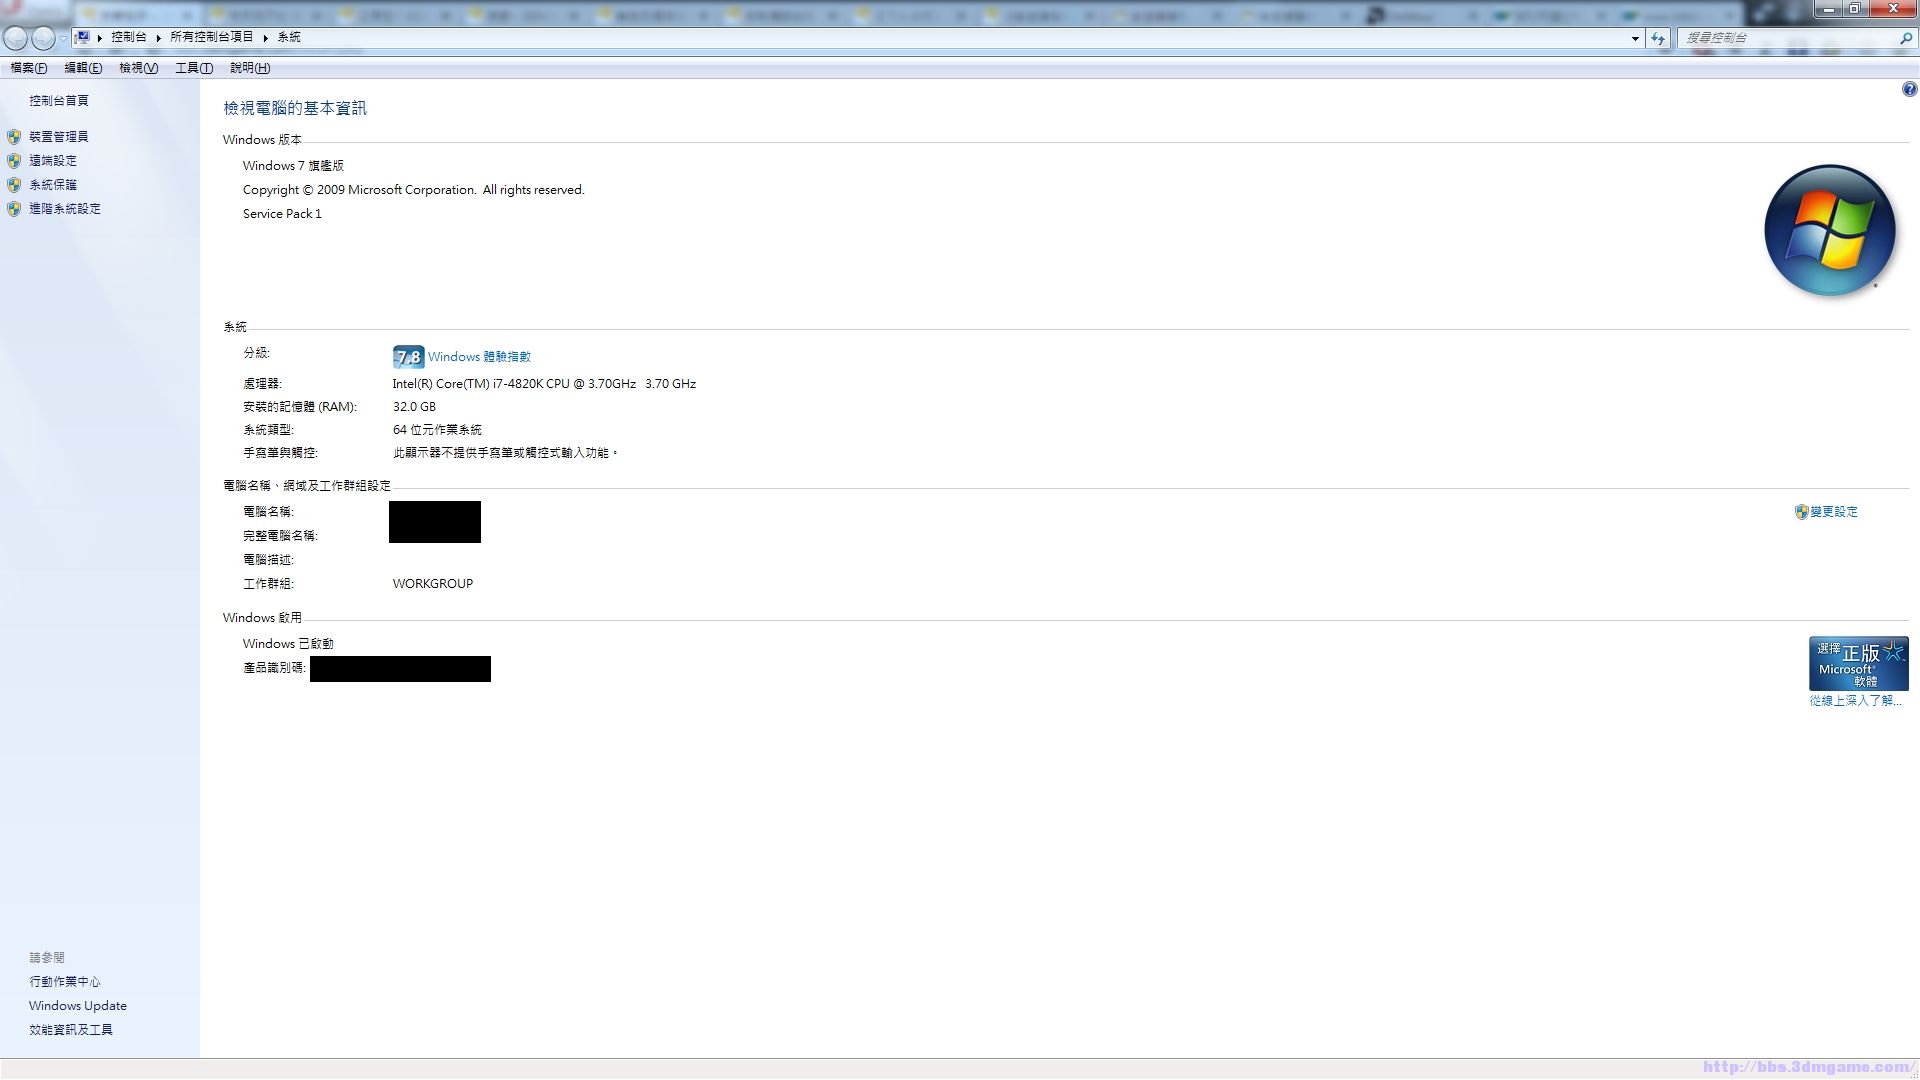Open Windows 體驗指數 link
Screen dimensions: 1920x1080
tap(479, 357)
